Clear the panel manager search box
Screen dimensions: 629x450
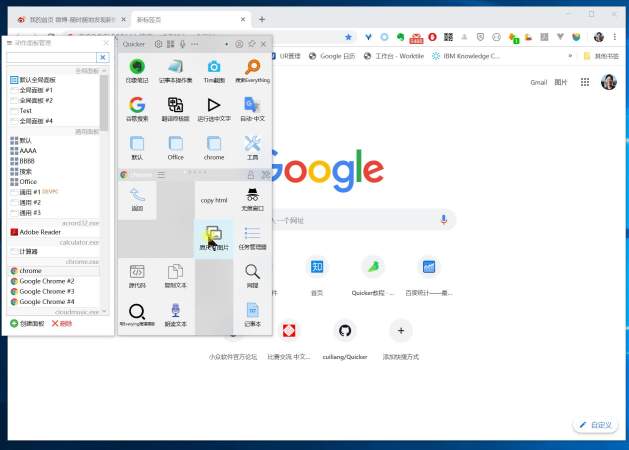coord(103,57)
